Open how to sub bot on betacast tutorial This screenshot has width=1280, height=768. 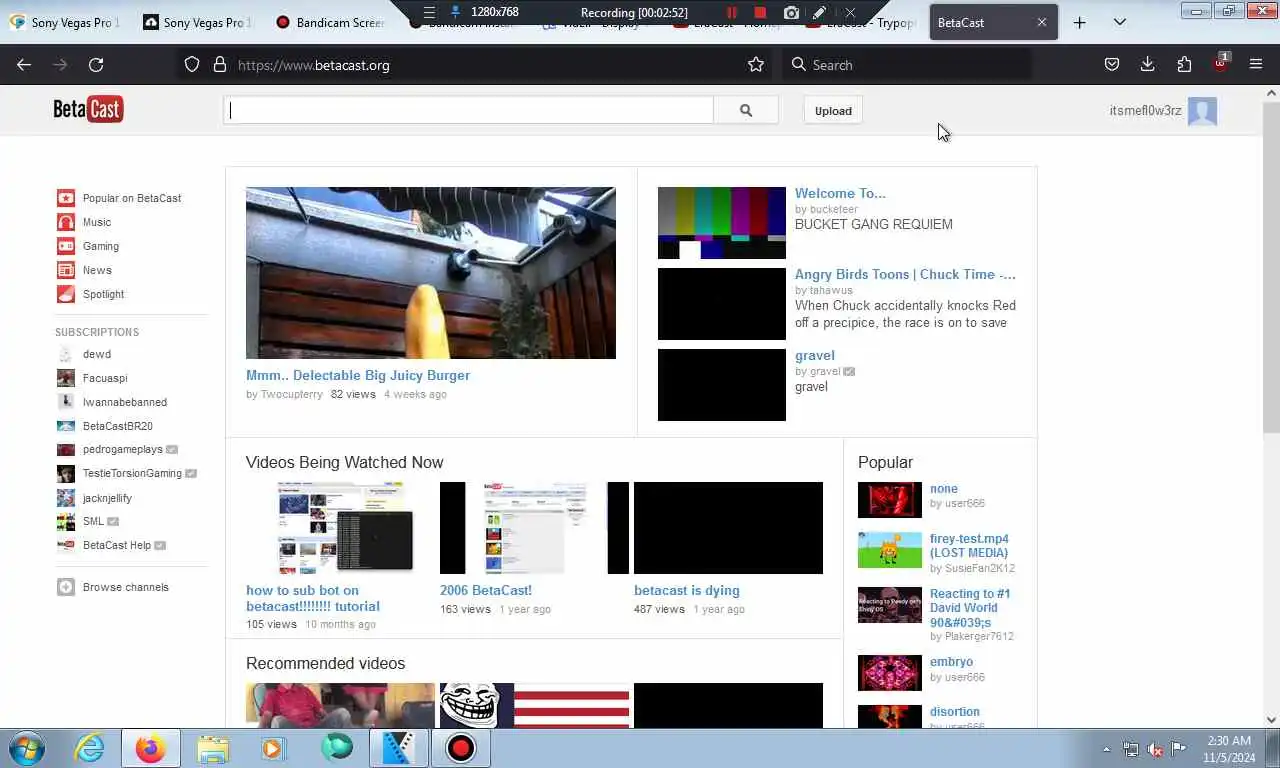point(313,598)
